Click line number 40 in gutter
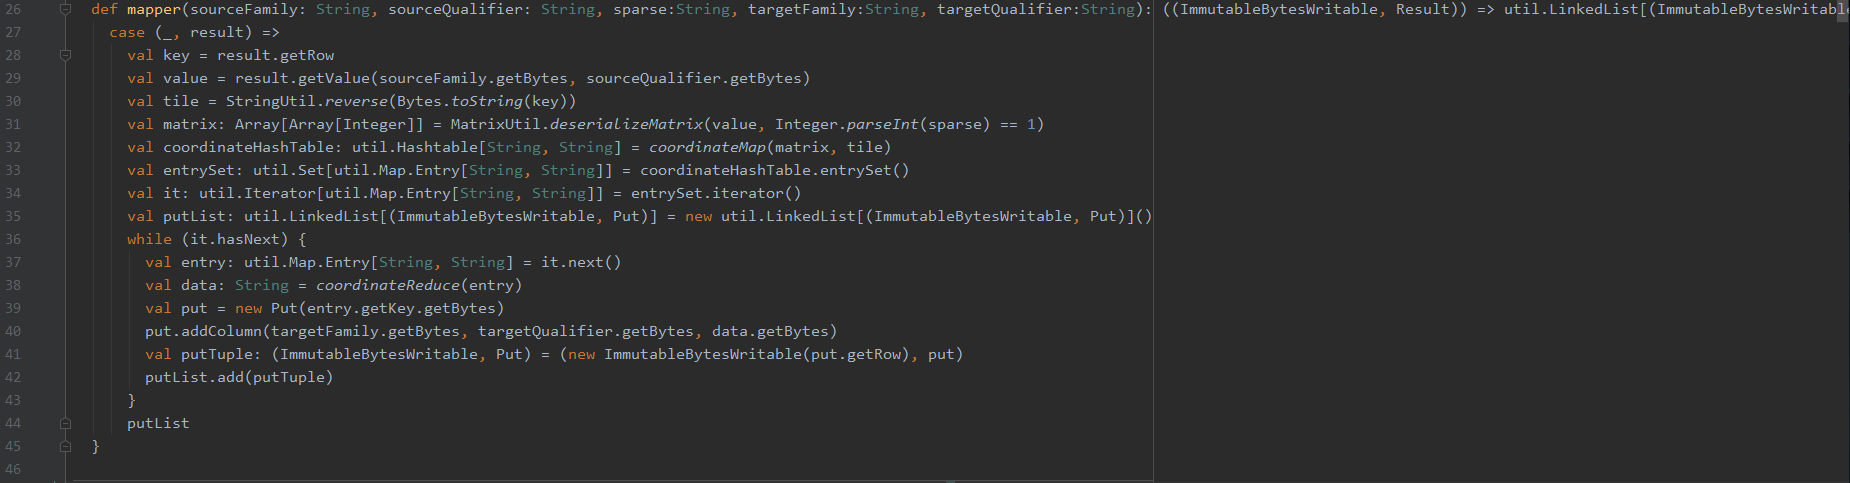This screenshot has width=1850, height=483. point(13,331)
